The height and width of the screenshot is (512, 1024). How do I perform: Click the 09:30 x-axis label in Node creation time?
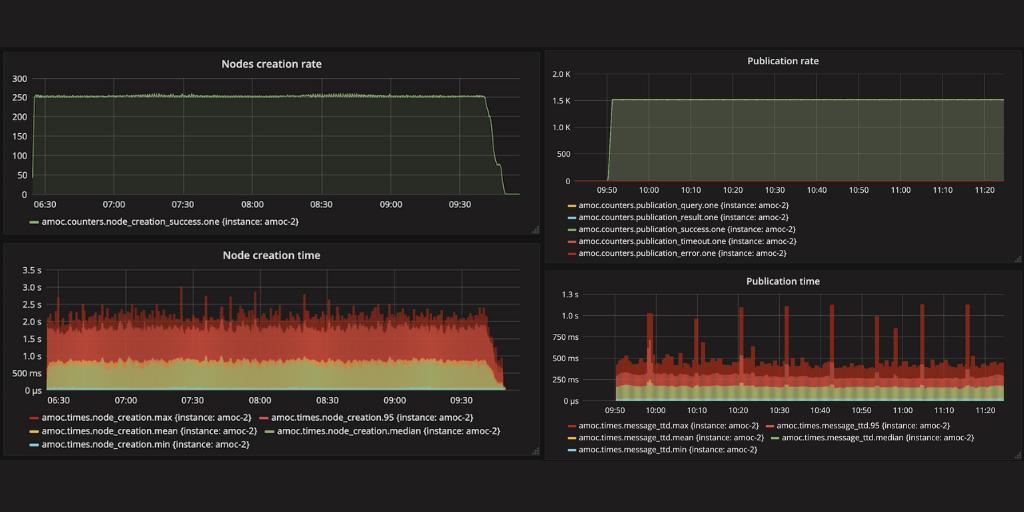pos(462,400)
